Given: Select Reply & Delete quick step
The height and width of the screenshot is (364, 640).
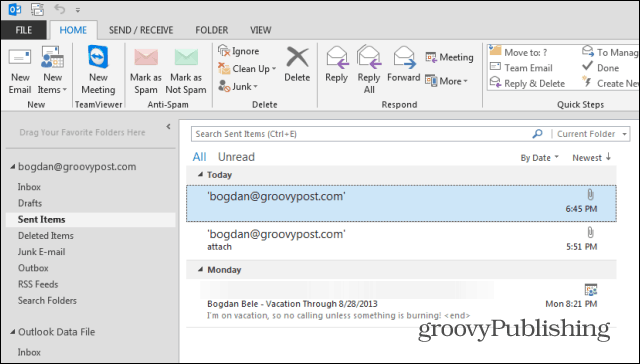Looking at the screenshot, I should pos(527,83).
